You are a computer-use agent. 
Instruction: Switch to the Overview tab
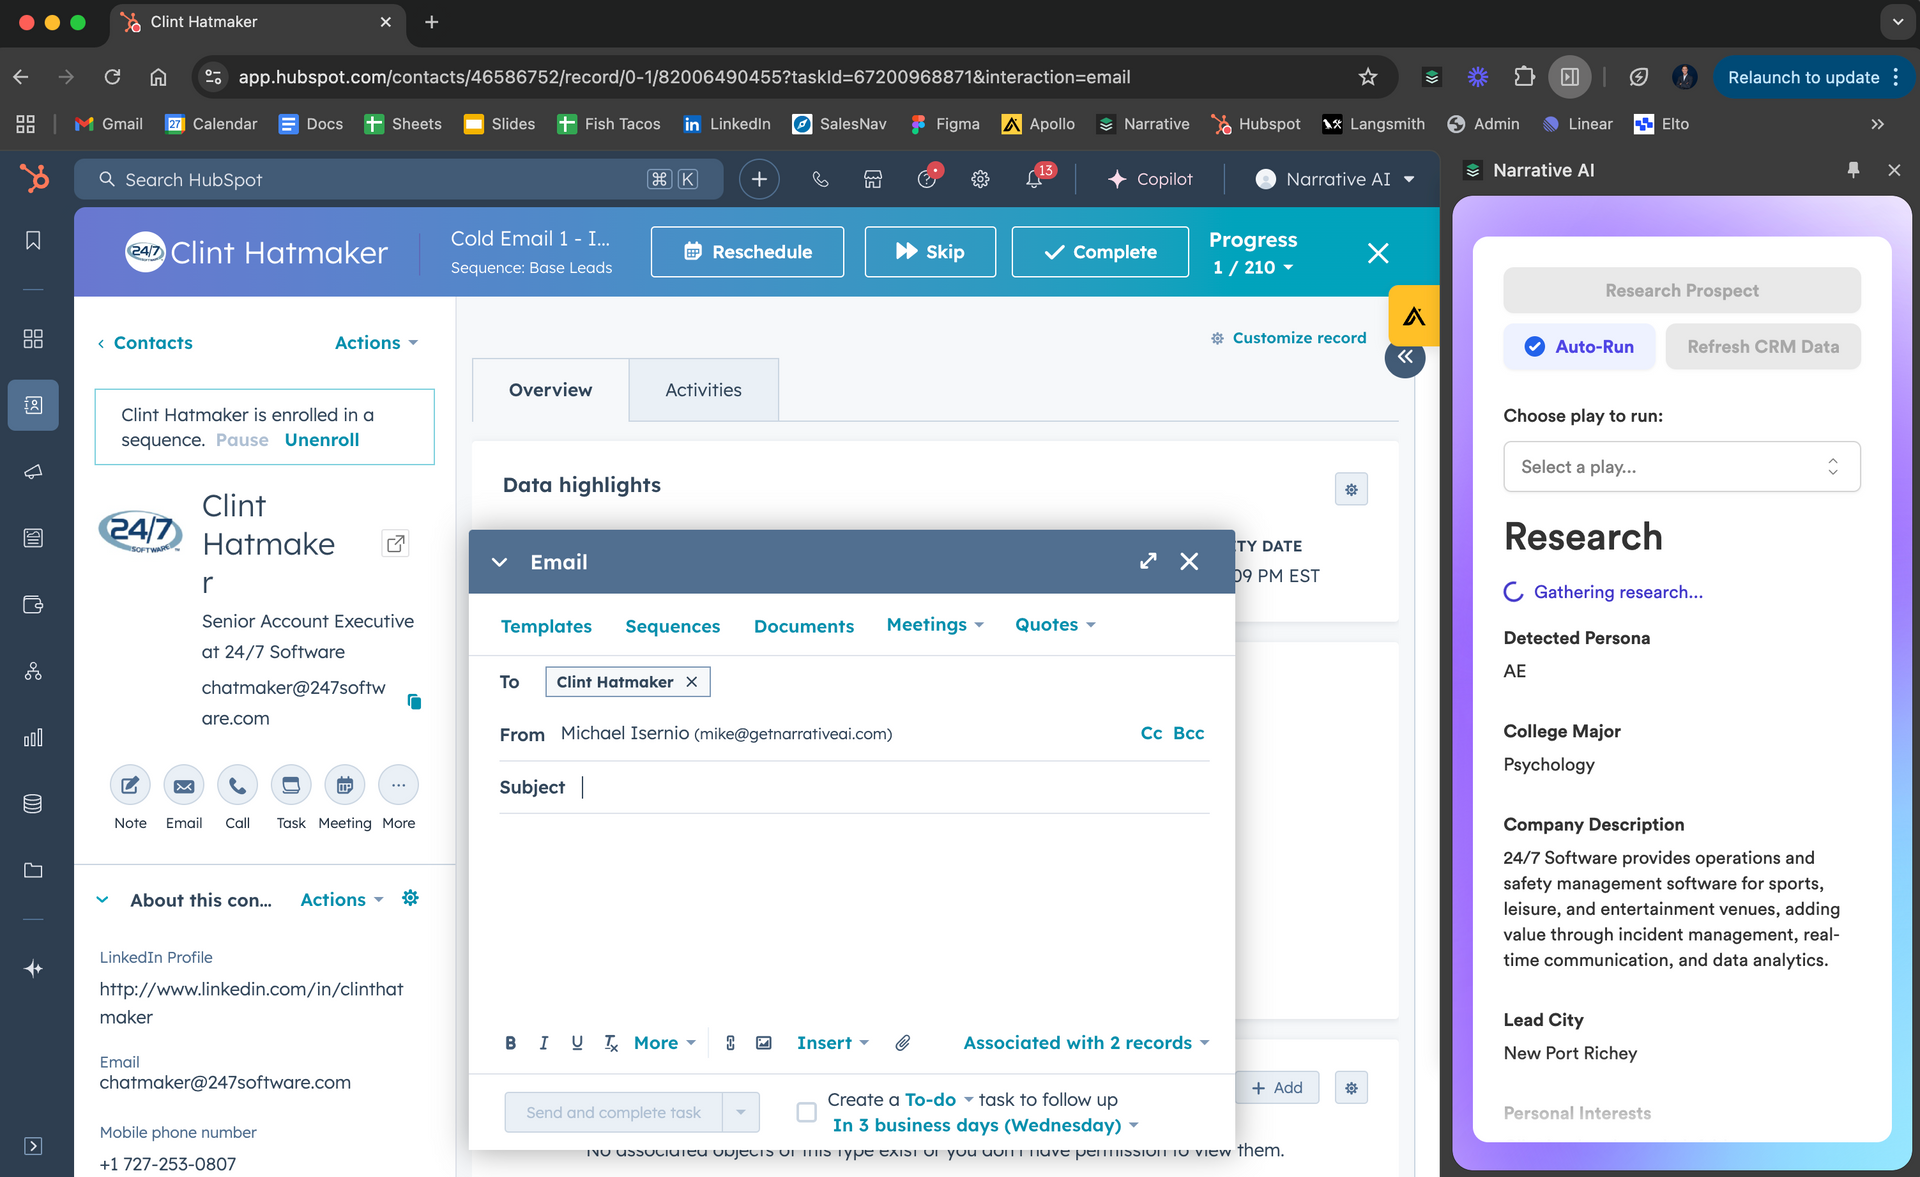(550, 390)
